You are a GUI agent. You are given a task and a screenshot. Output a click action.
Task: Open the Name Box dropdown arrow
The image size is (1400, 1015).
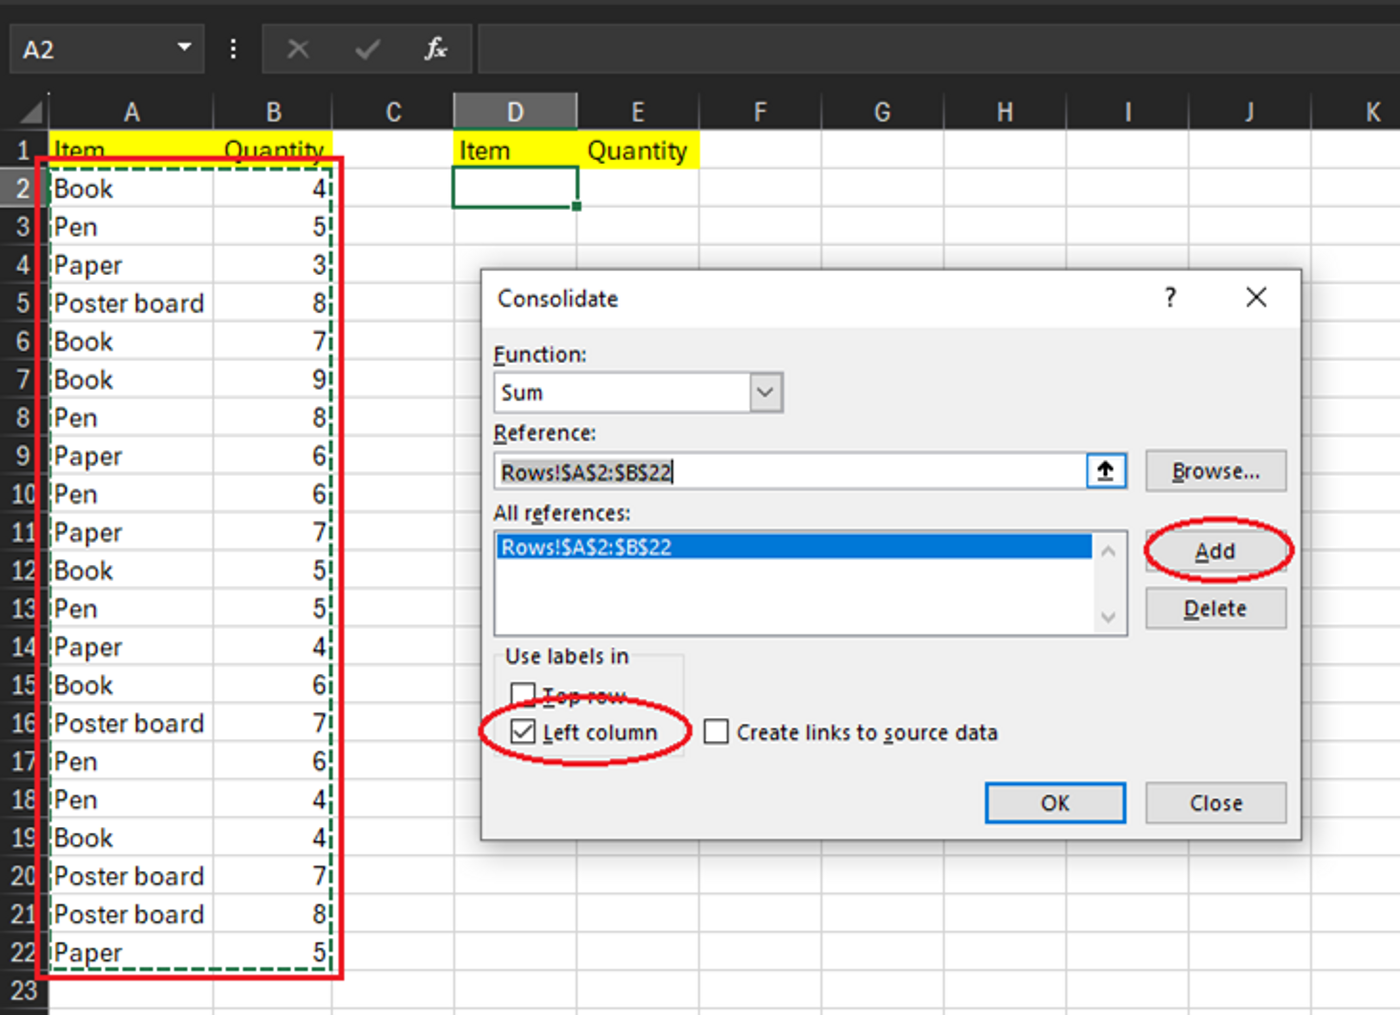tap(184, 48)
